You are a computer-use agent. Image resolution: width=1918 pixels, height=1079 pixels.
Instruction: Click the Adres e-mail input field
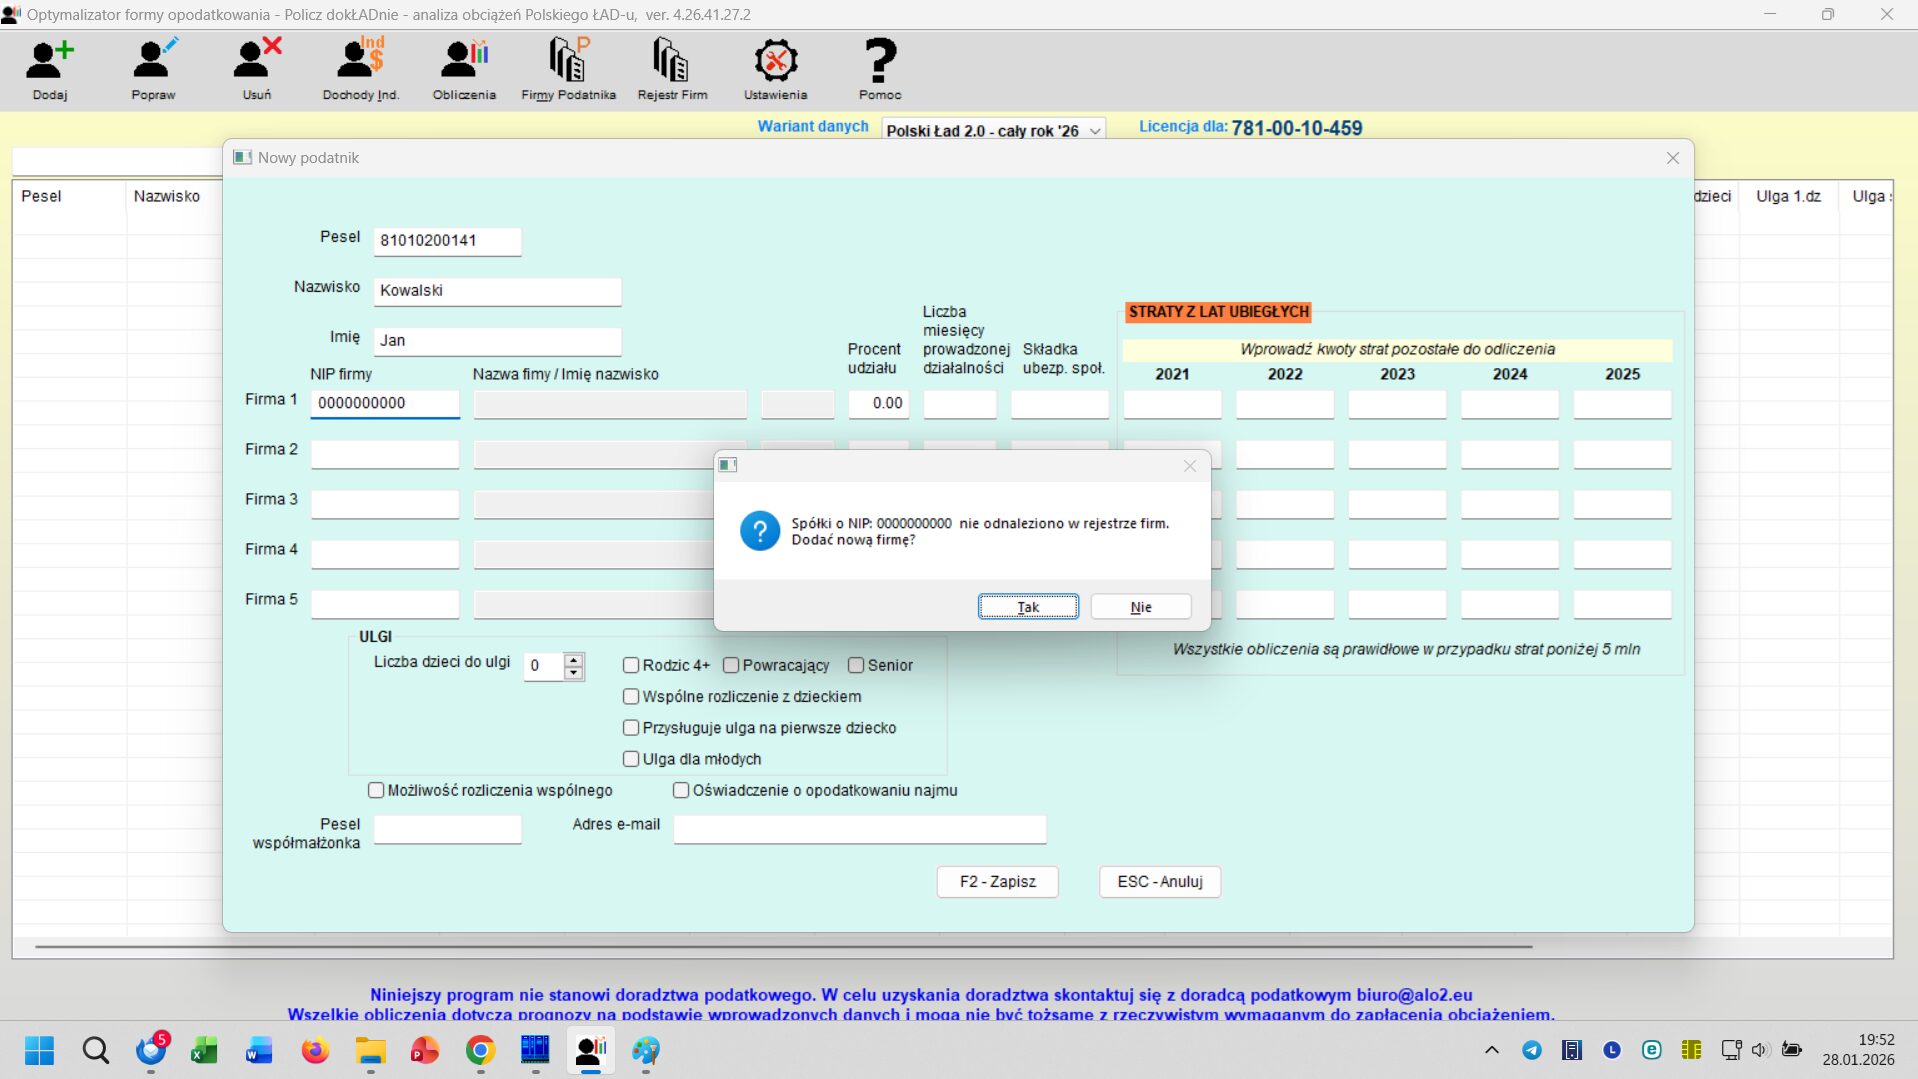(x=859, y=829)
